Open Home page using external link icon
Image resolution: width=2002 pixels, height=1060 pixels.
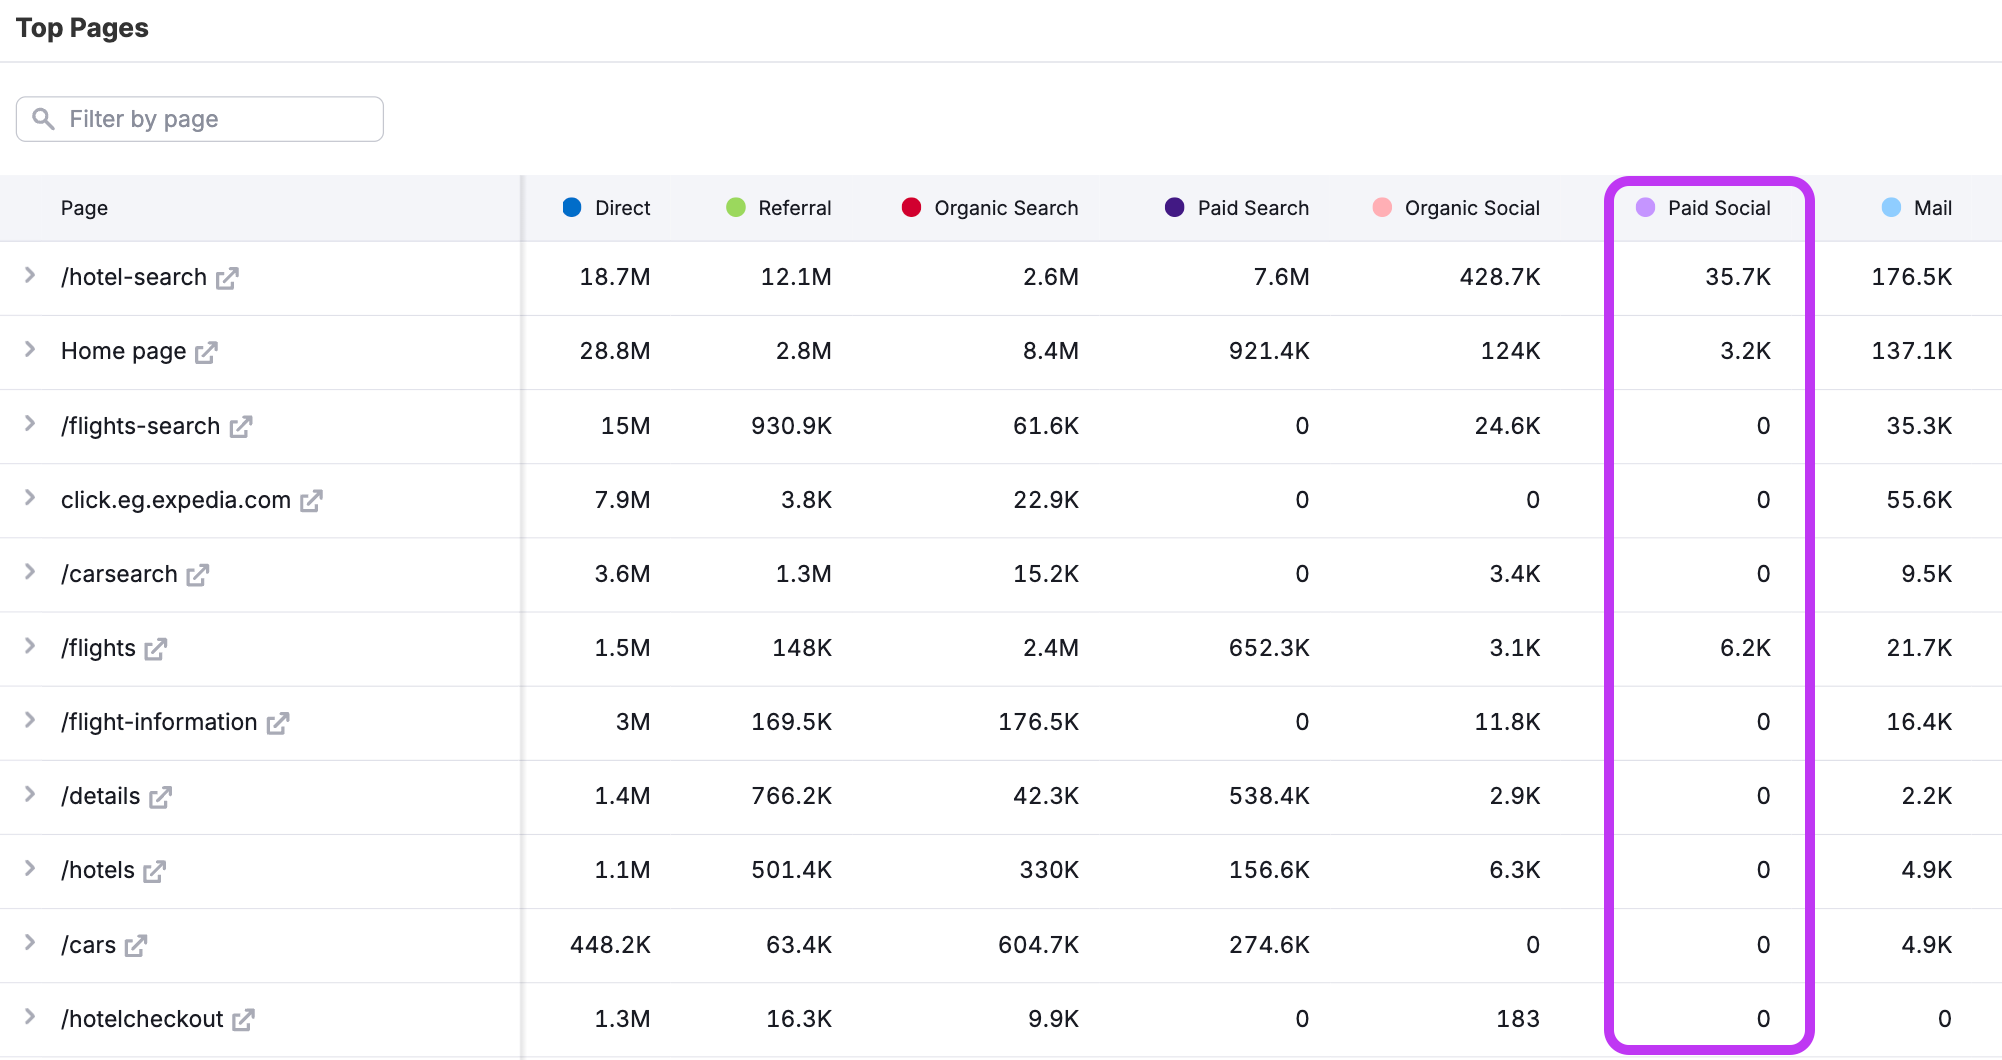tap(208, 351)
